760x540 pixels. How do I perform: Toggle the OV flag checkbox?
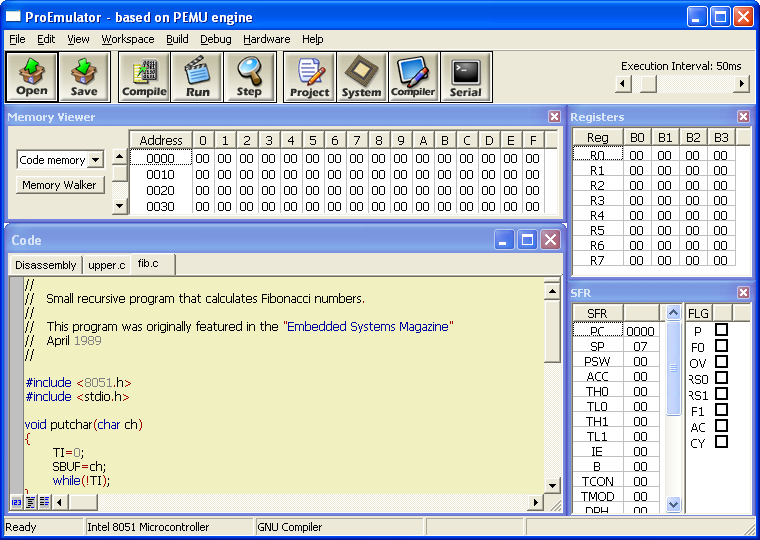[x=721, y=362]
